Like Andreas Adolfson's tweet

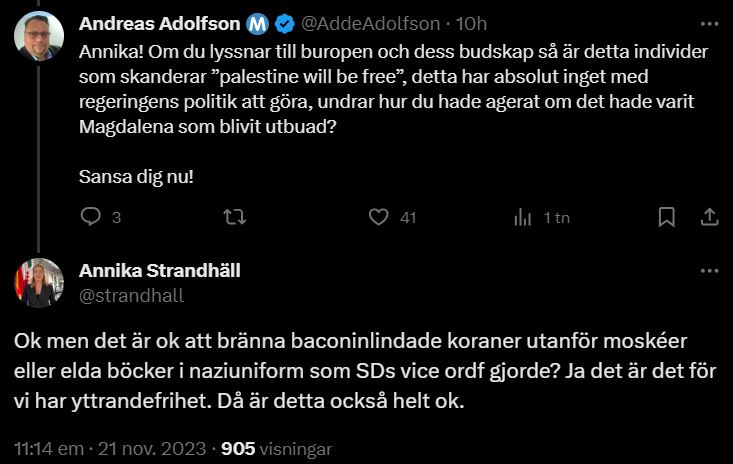pos(378,217)
